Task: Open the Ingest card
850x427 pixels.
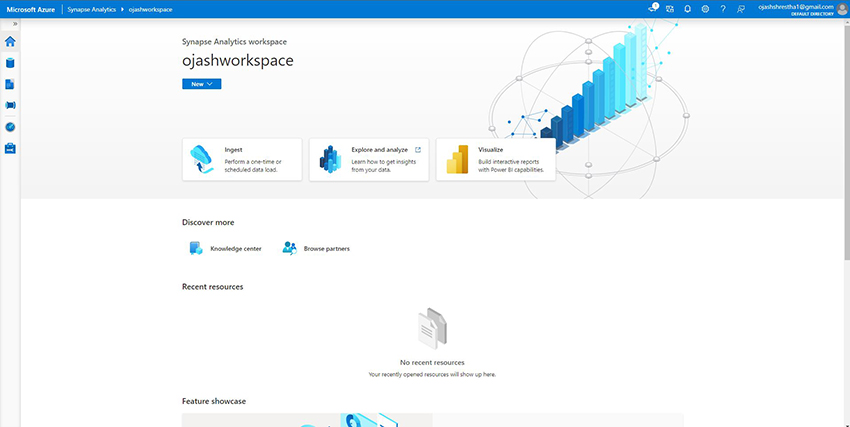Action: pos(242,159)
